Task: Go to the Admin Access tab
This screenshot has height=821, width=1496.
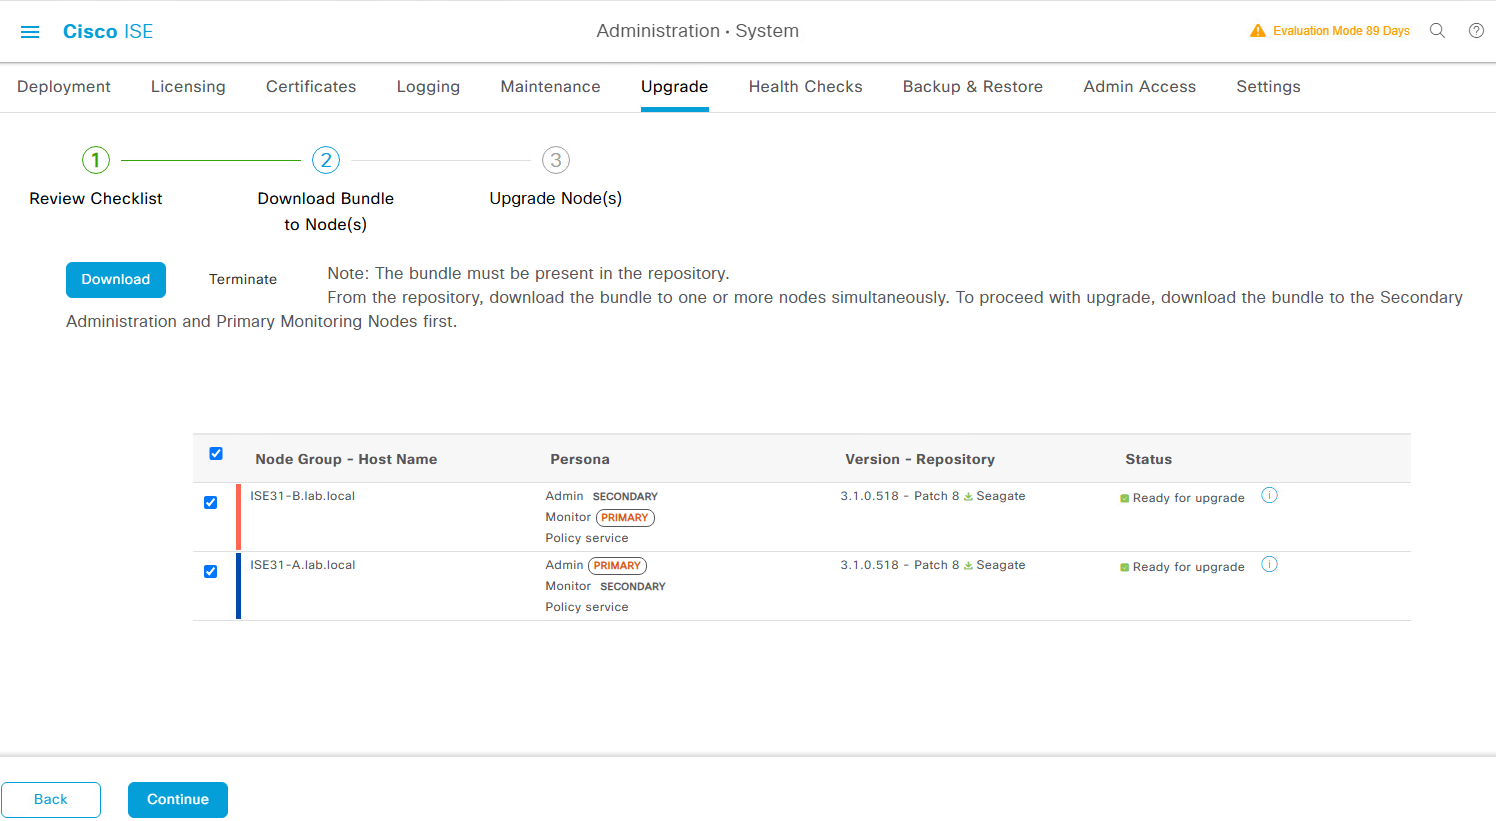Action: pos(1140,87)
